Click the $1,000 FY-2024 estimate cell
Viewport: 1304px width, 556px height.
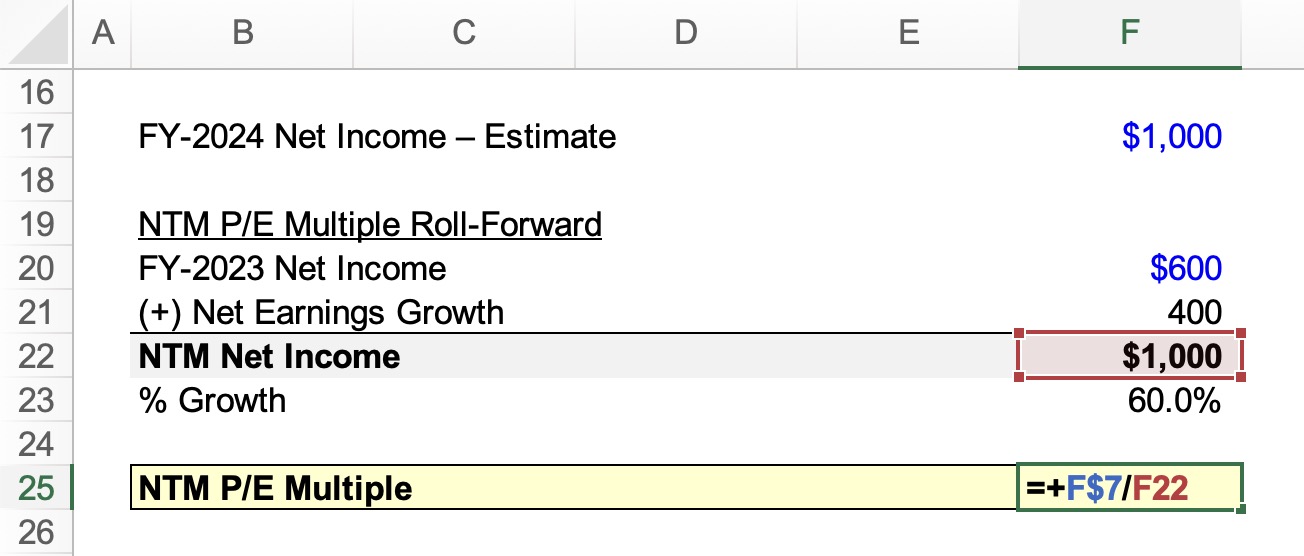click(1129, 136)
